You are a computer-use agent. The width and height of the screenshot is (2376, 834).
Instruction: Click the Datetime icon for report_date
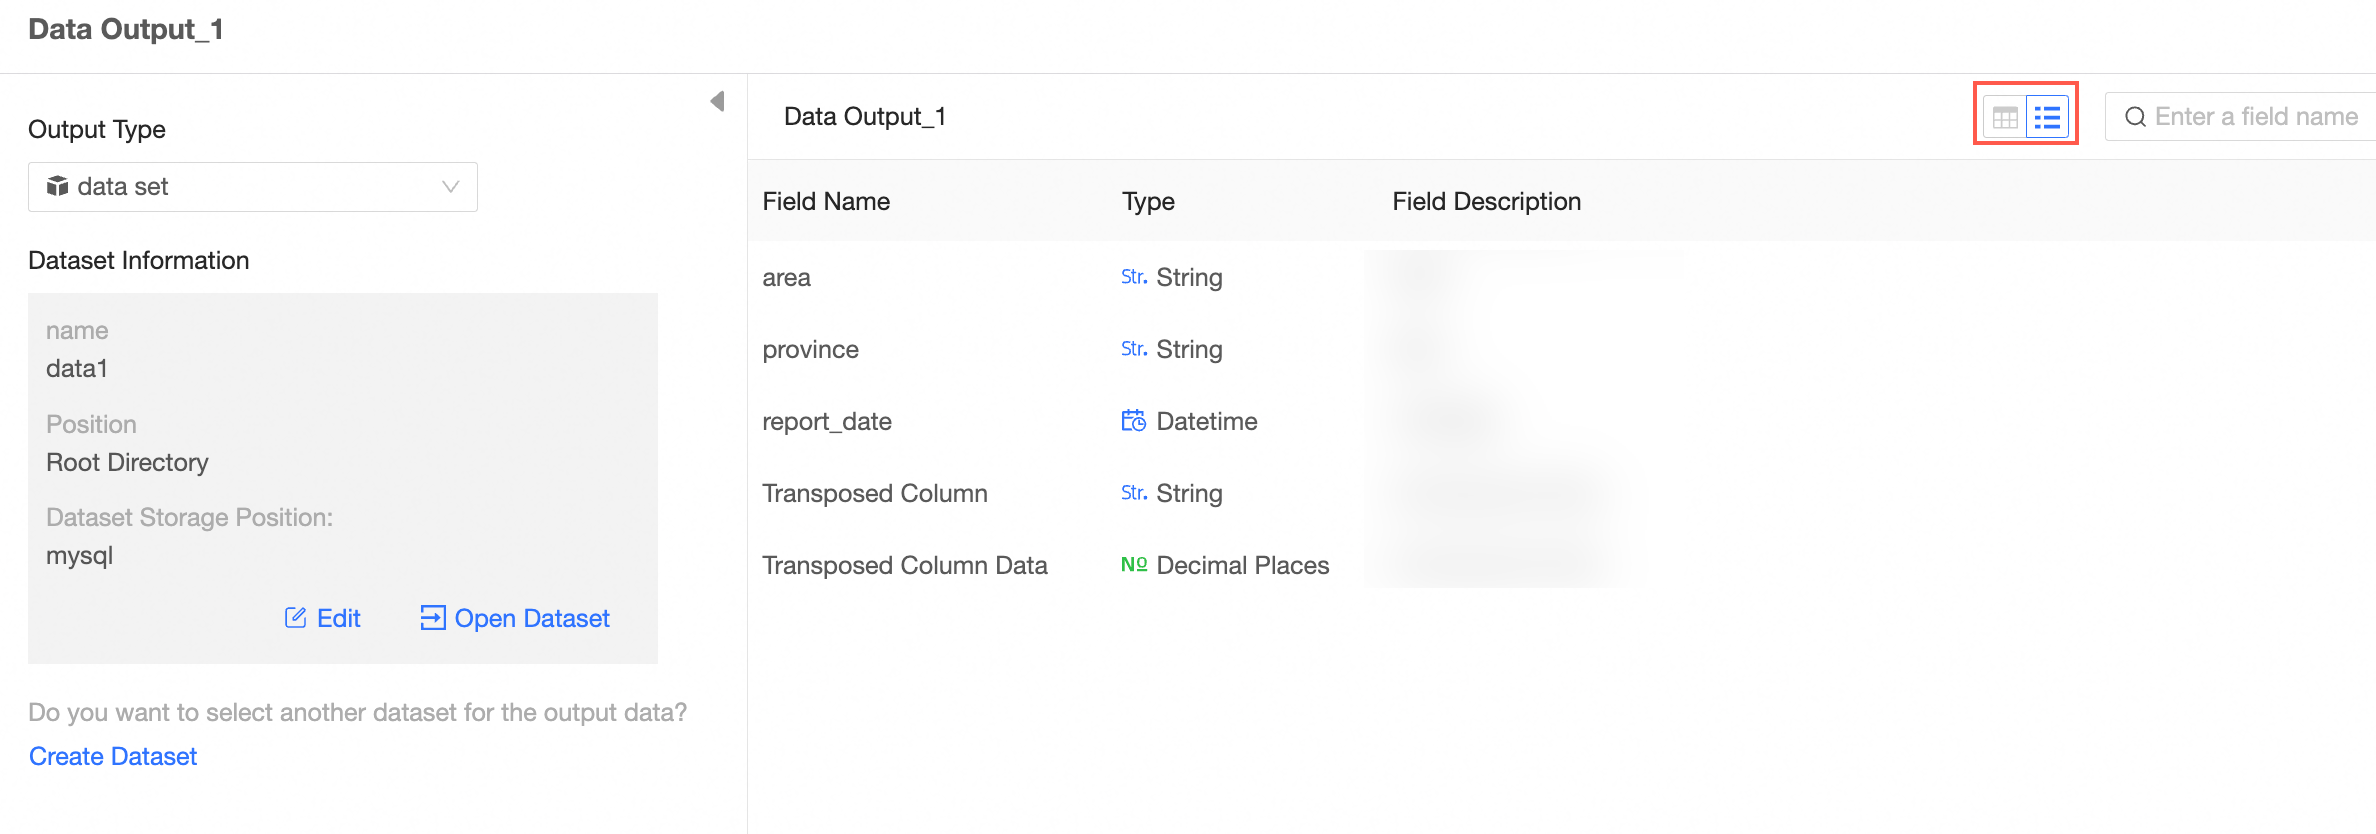coord(1133,421)
